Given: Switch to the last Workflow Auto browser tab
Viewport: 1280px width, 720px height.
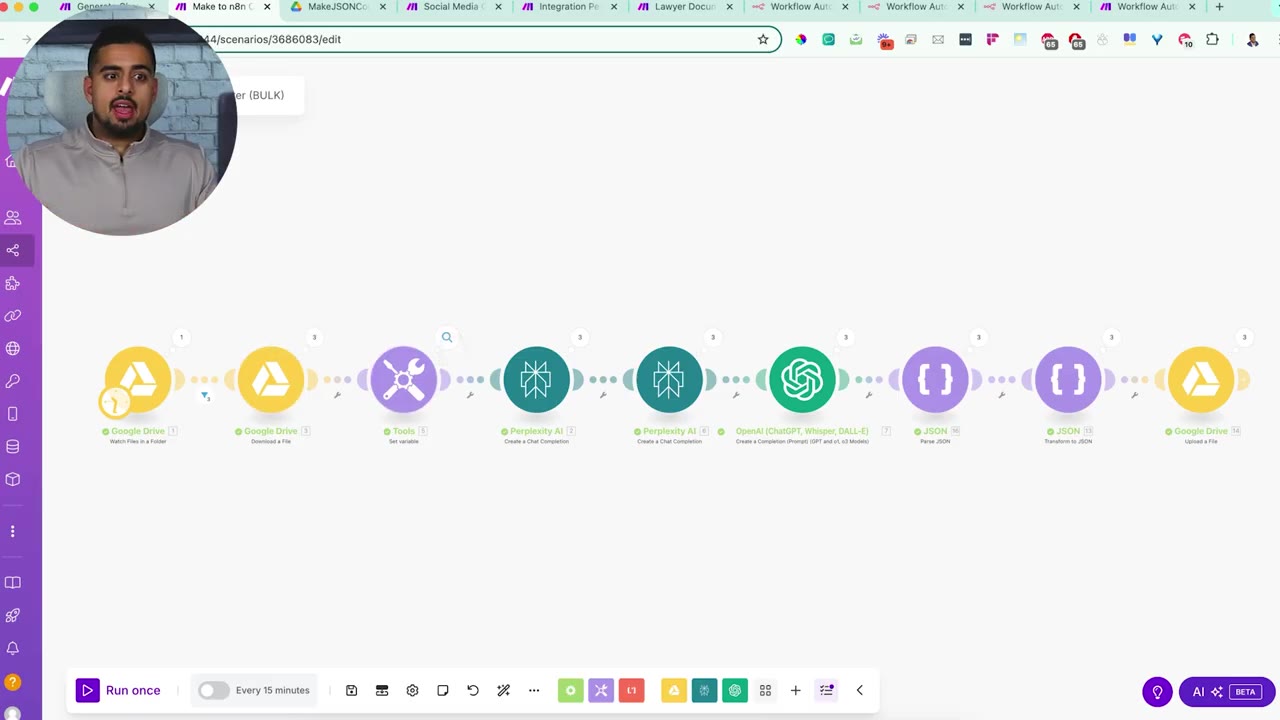Looking at the screenshot, I should pos(1147,7).
